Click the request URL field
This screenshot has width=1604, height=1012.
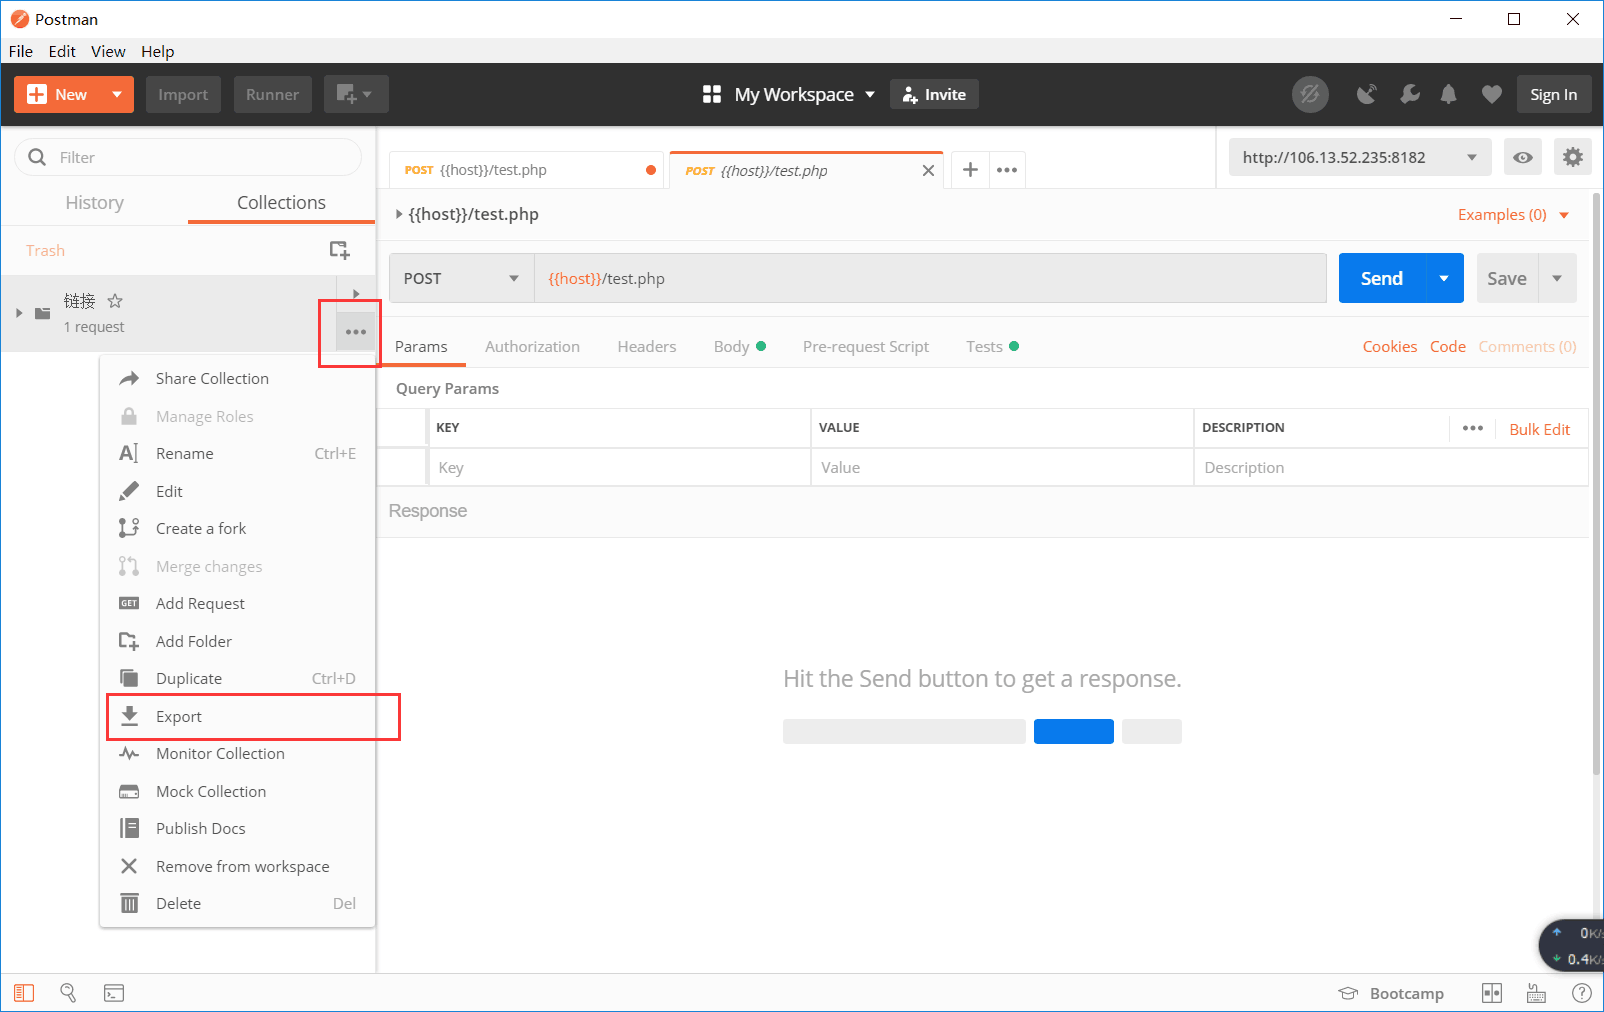click(x=930, y=278)
